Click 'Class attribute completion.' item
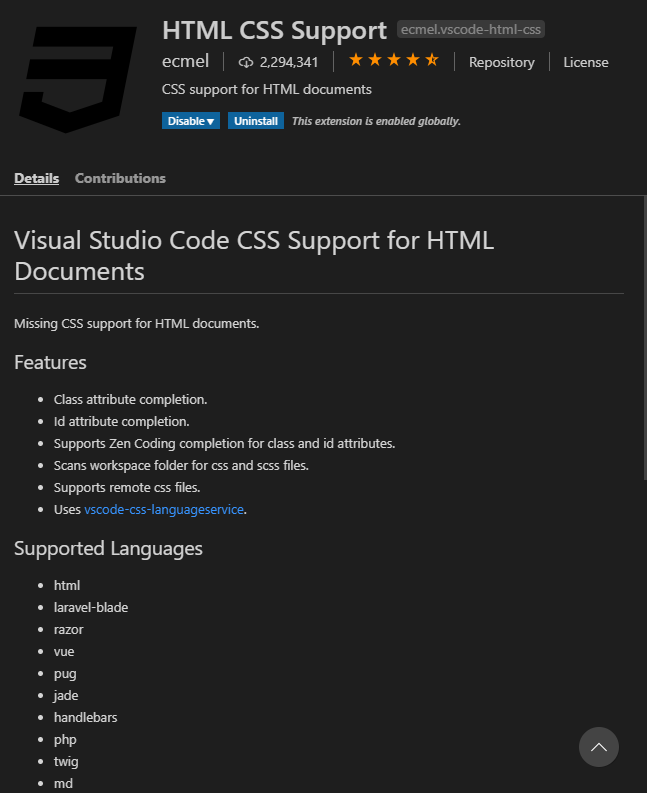The width and height of the screenshot is (647, 793). (x=131, y=400)
